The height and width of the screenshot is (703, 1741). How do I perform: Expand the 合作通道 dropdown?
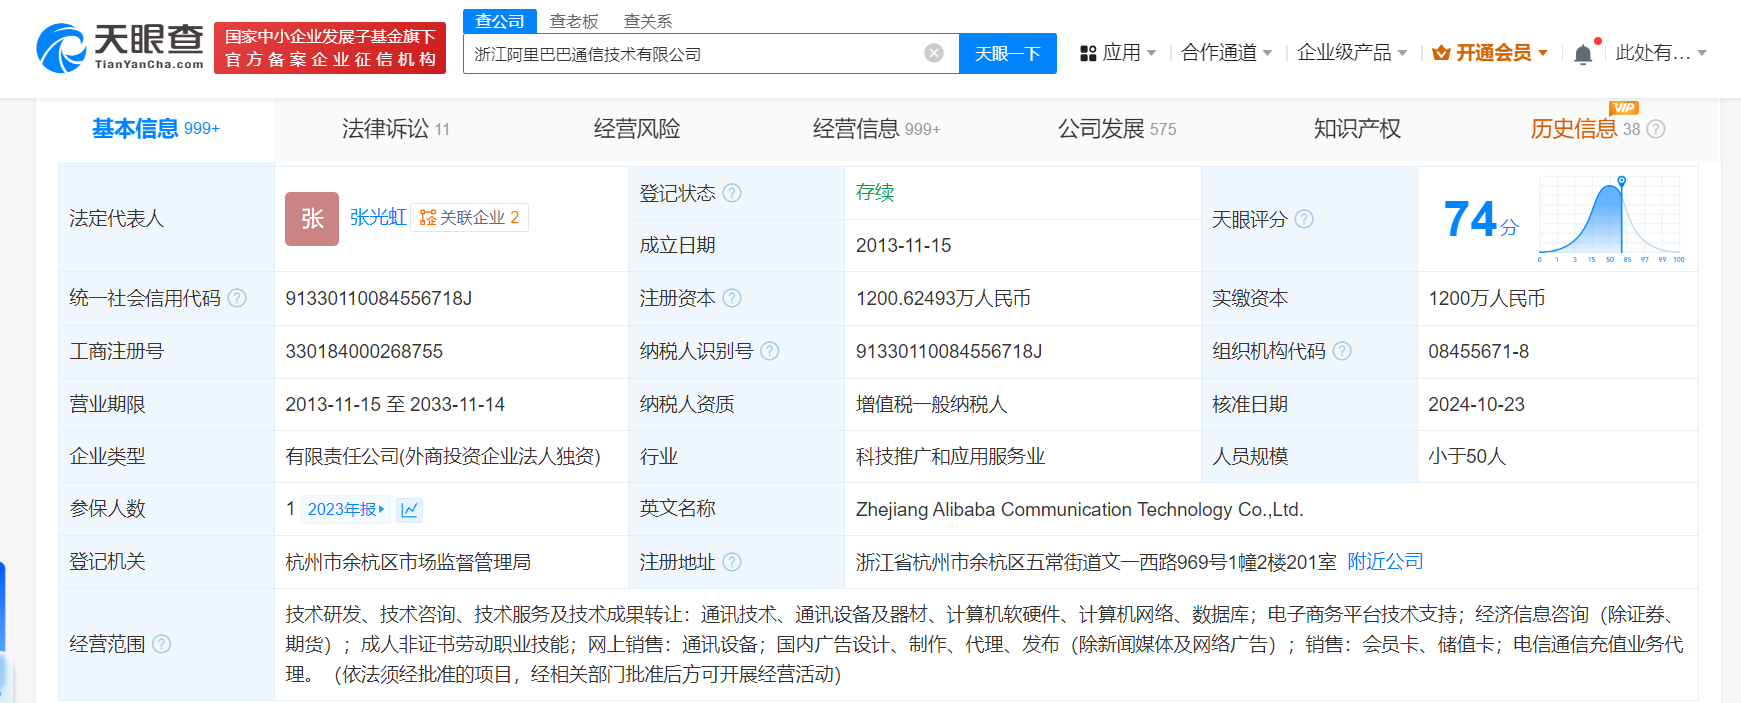click(x=1226, y=53)
